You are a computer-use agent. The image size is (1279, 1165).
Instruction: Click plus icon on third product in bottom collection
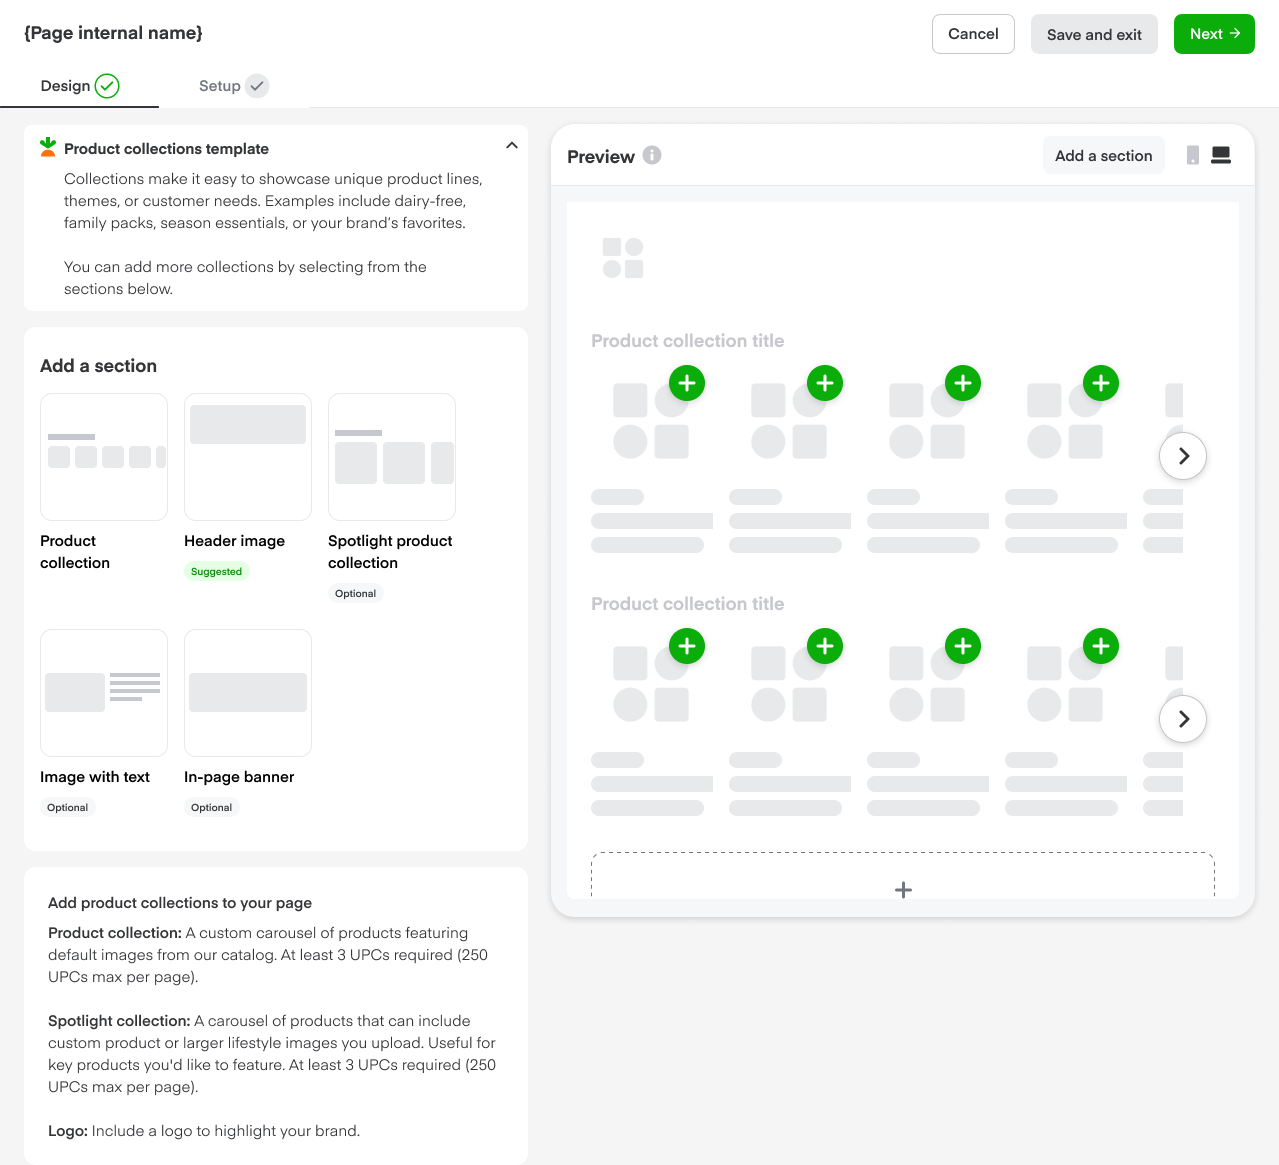click(x=963, y=646)
